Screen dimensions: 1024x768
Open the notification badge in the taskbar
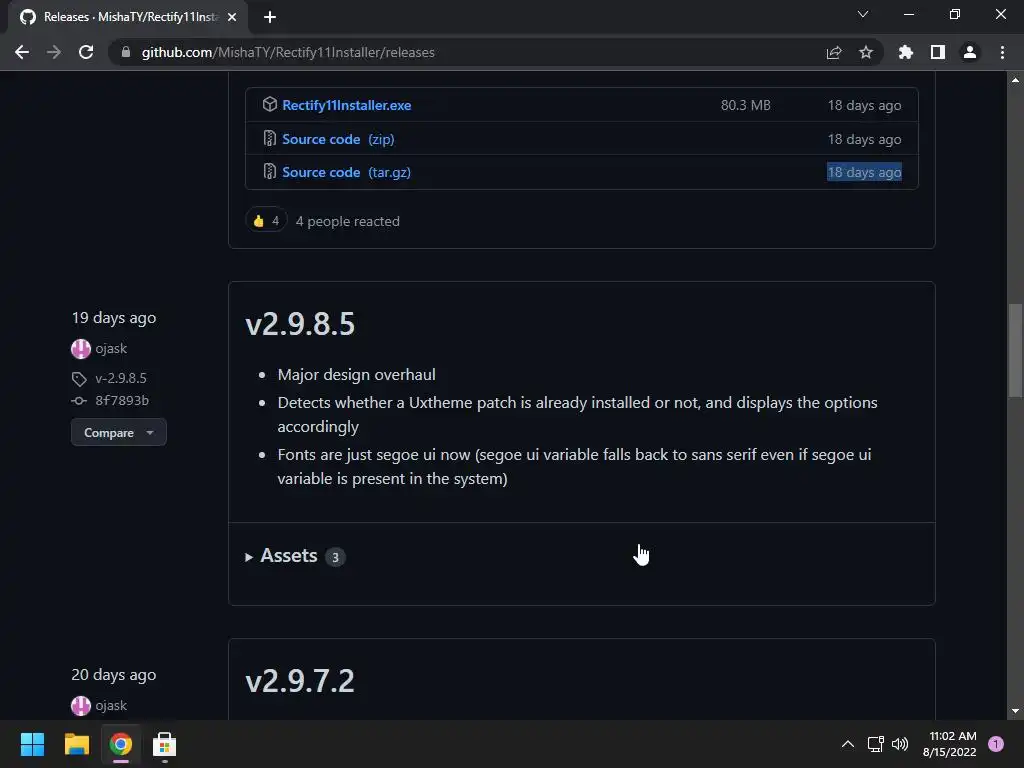[x=996, y=744]
